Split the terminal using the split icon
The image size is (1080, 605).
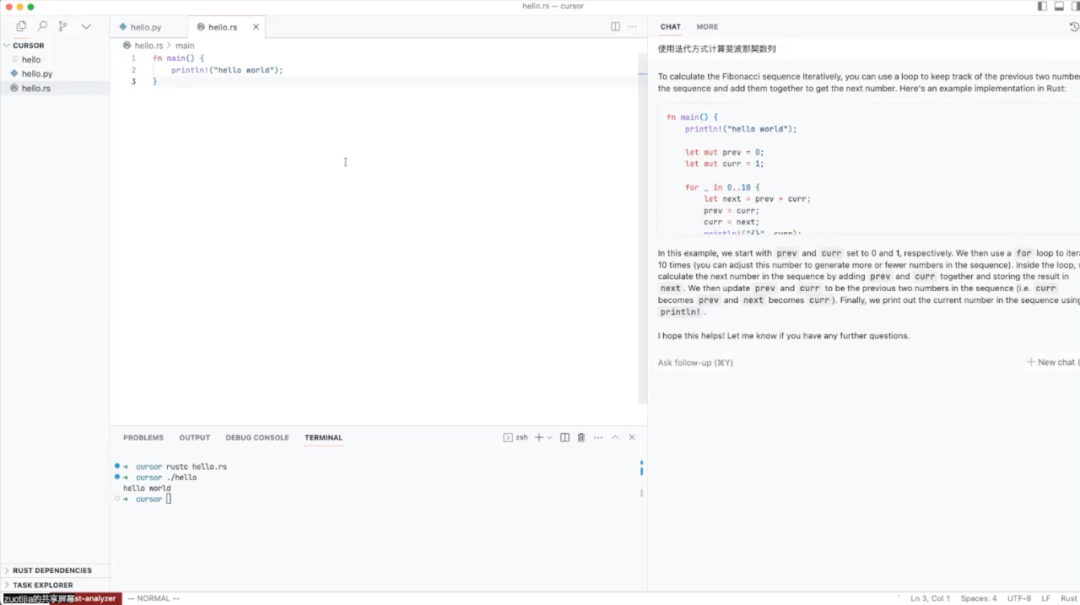[x=564, y=437]
